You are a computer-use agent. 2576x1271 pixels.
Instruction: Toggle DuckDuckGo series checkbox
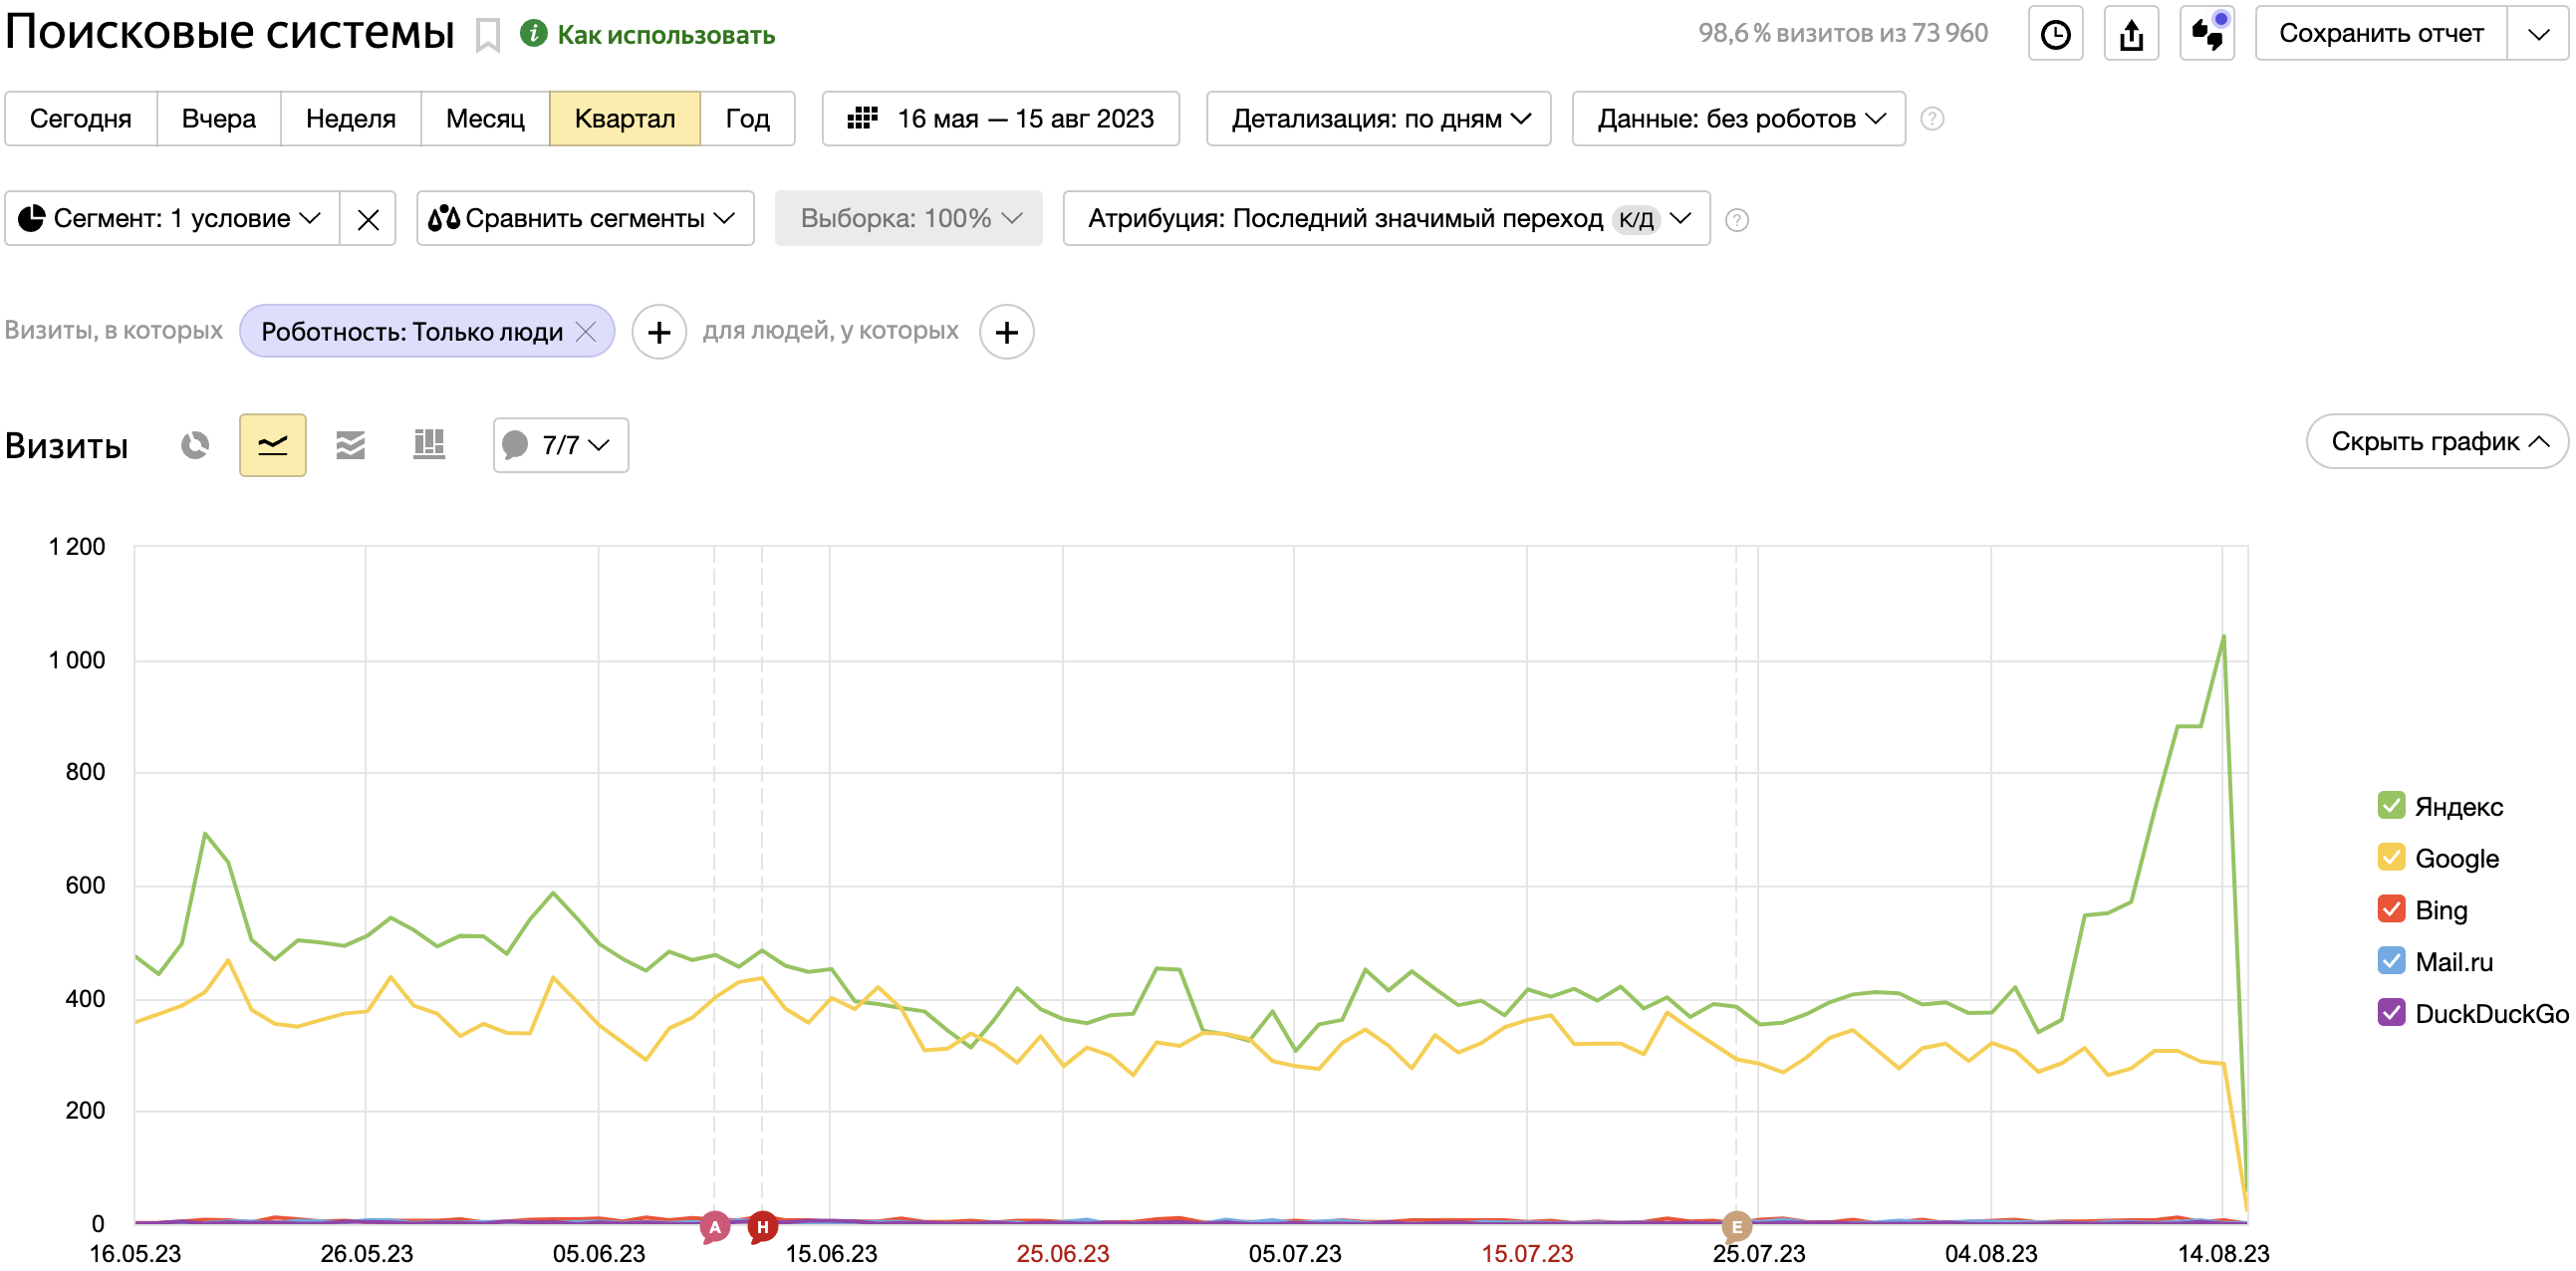[x=2390, y=1014]
